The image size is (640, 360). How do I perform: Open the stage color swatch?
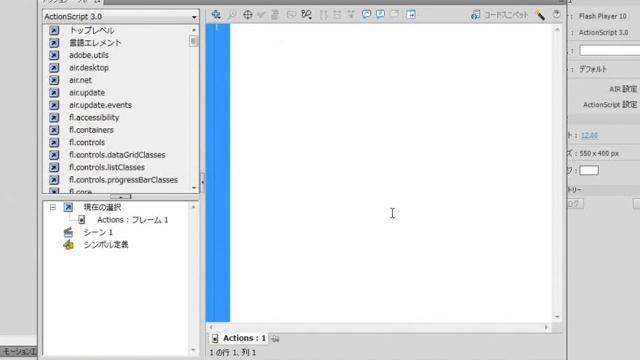tap(589, 170)
